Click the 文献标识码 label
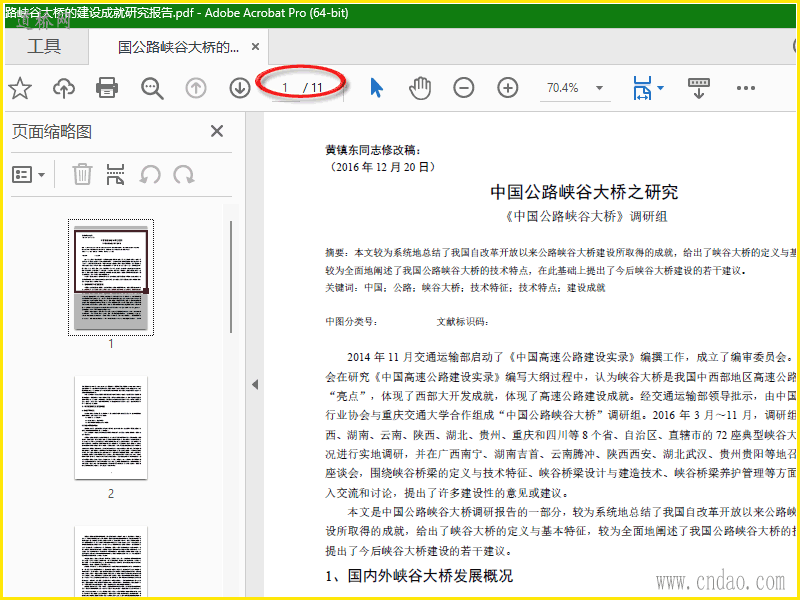The height and width of the screenshot is (600, 800). 462,321
